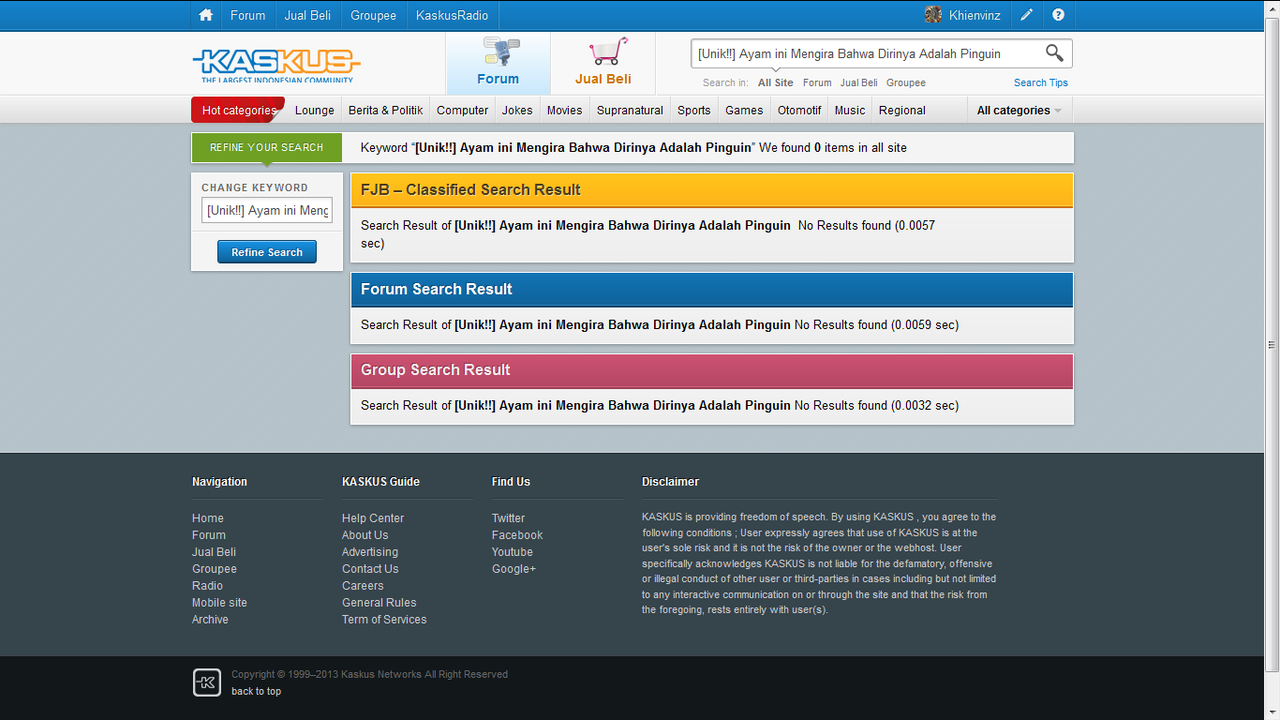Click Hot categories label
Viewport: 1280px width, 720px height.
point(238,110)
